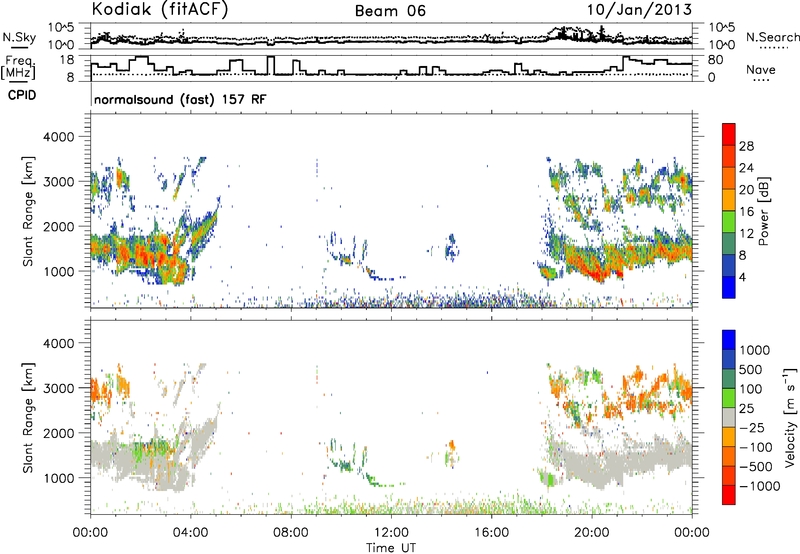Click the date "10/Jan/2013"
Viewport: 800px width, 554px height.
(640, 10)
